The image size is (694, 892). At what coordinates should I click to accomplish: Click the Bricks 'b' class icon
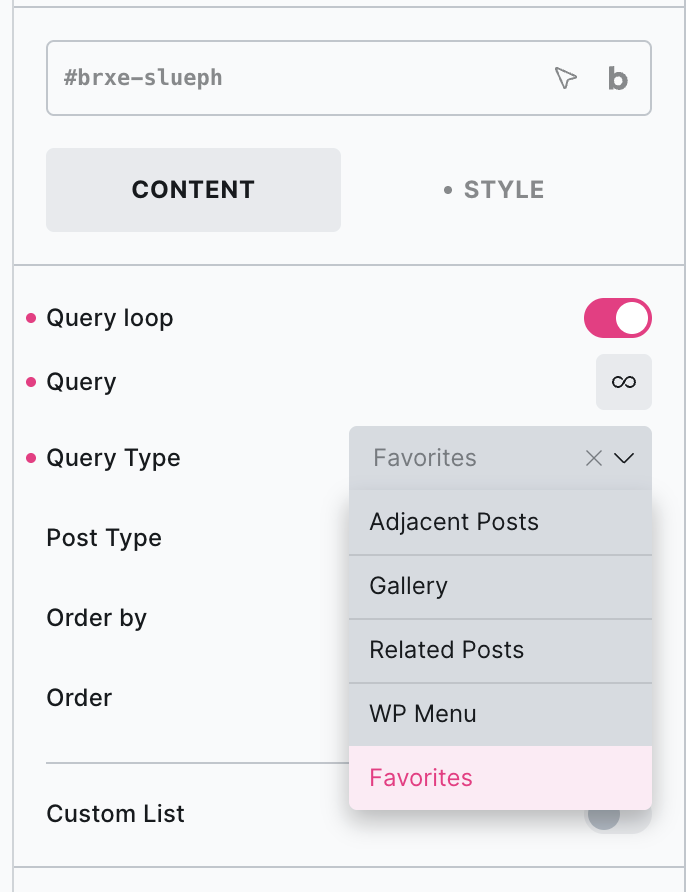tap(618, 78)
